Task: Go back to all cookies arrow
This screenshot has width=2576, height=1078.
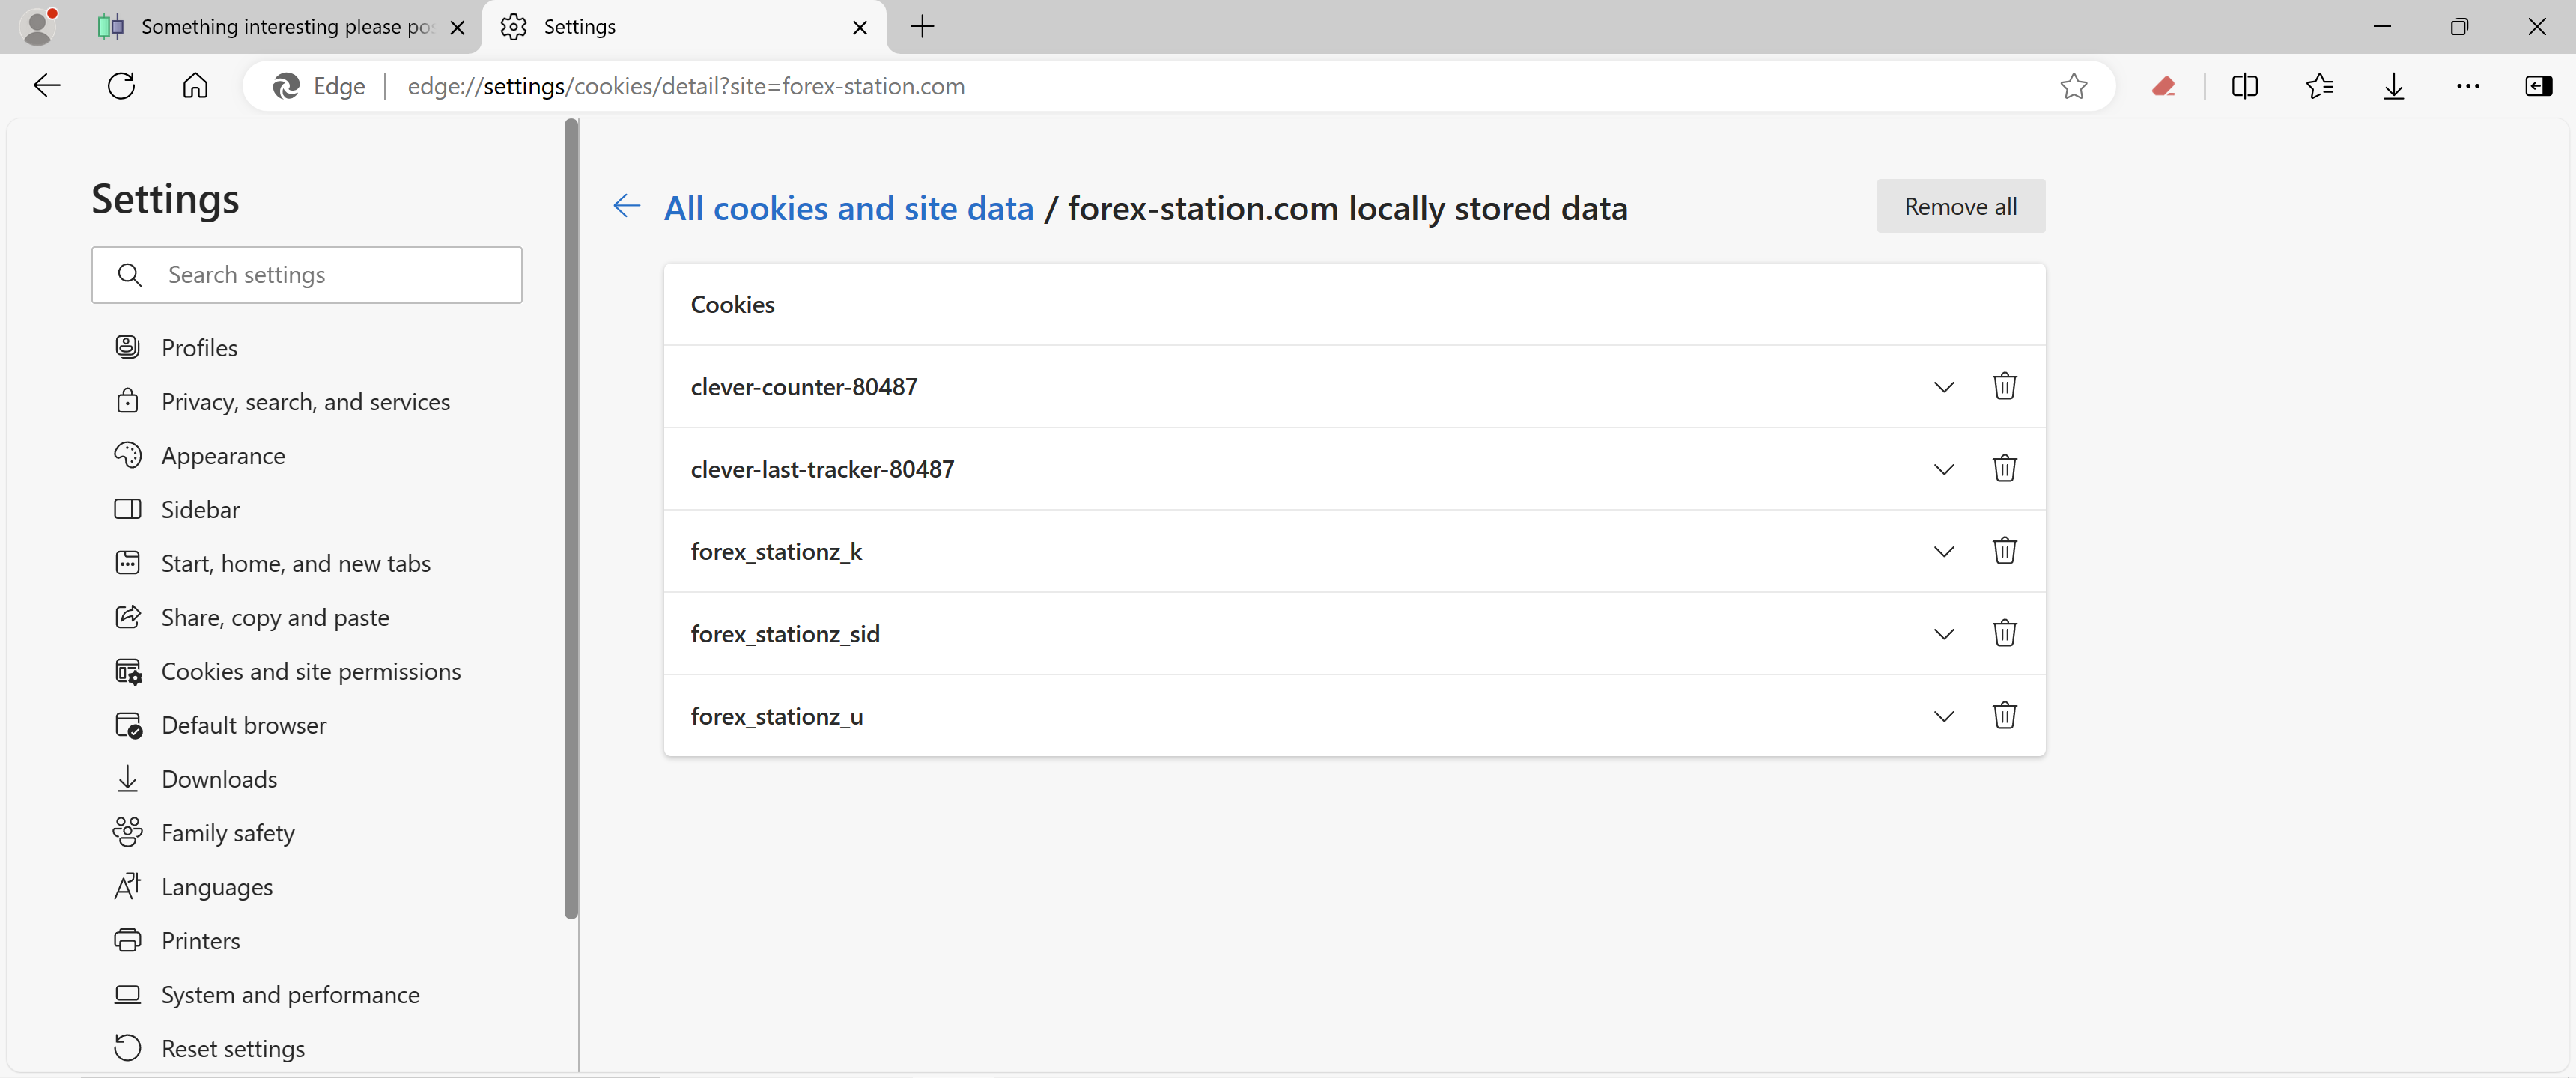Action: tap(627, 206)
